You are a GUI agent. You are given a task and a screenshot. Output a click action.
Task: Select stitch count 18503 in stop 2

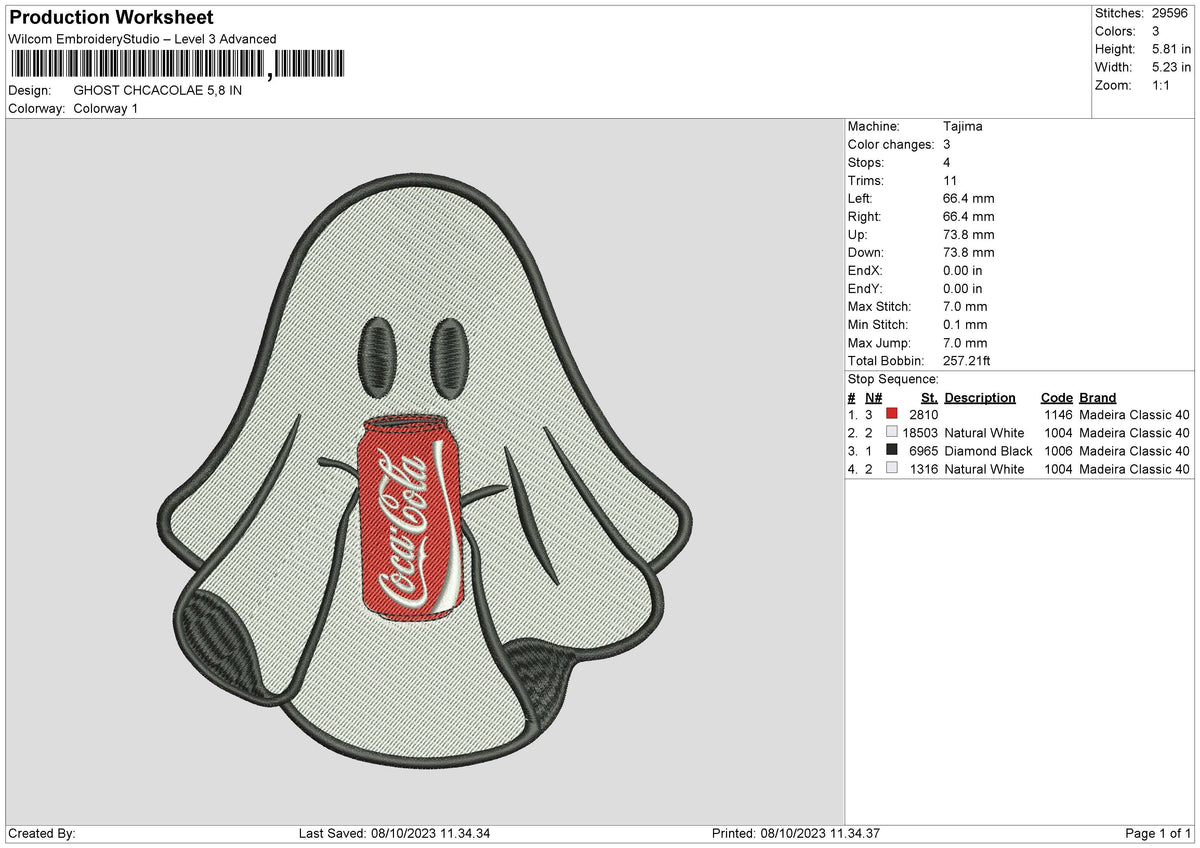[920, 432]
